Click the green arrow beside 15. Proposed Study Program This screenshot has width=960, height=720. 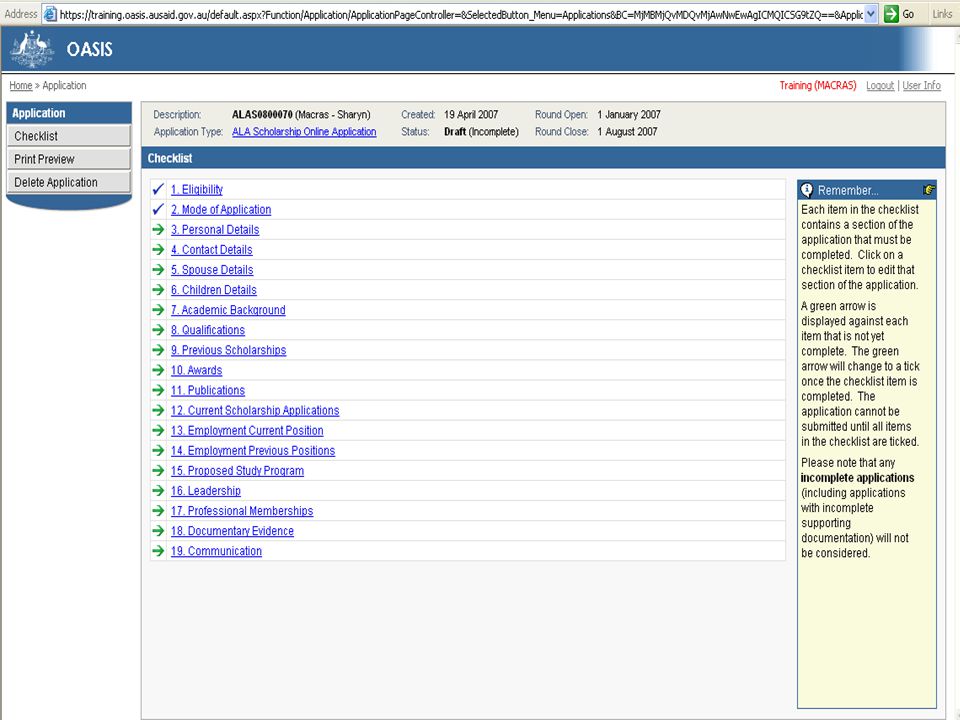click(158, 470)
